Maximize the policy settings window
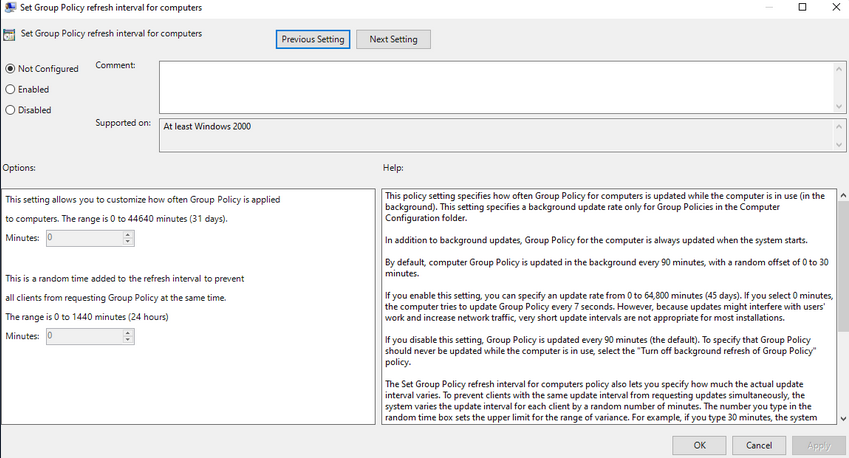 click(x=802, y=8)
